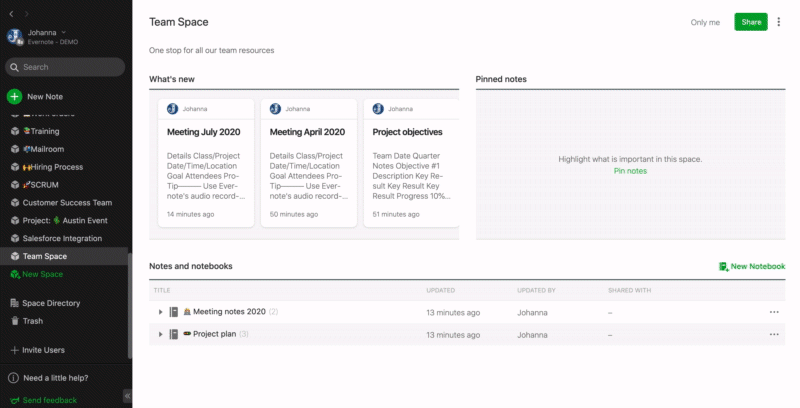Click the green New Note plus icon
800x408 pixels.
point(14,97)
